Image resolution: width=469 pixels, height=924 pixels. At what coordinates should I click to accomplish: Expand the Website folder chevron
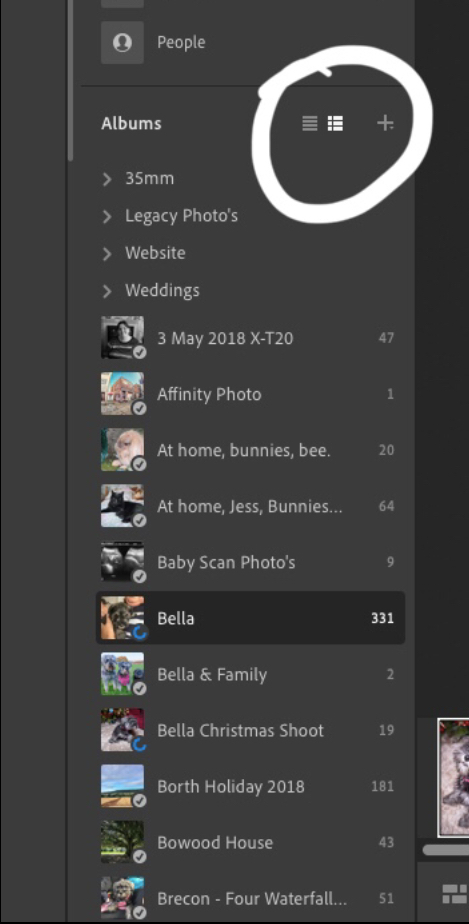coord(107,254)
